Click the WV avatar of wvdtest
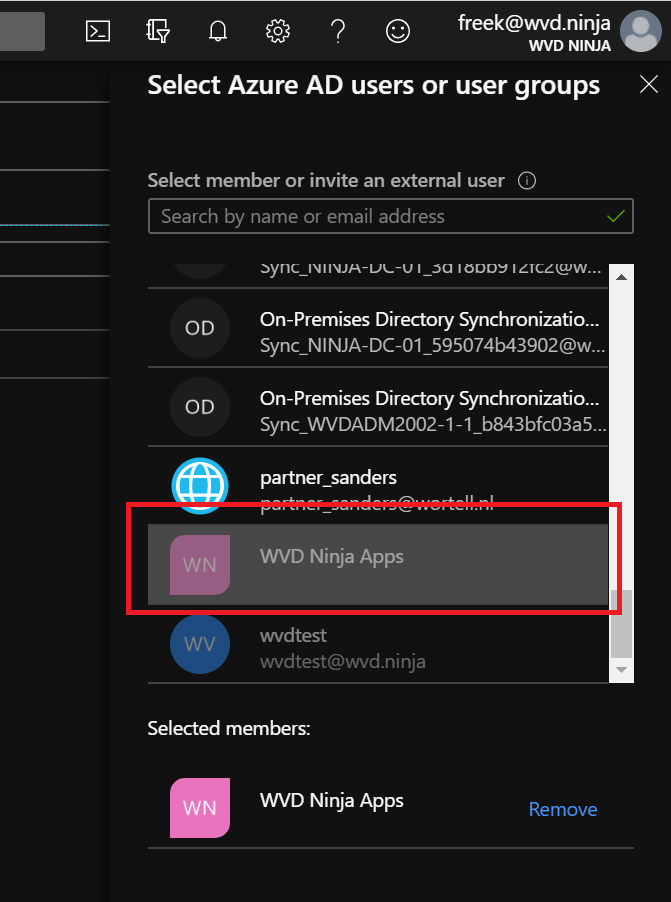 click(x=200, y=644)
